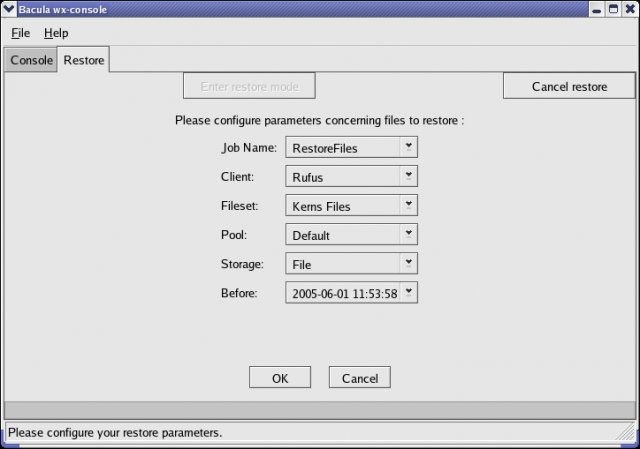Viewport: 640px width, 449px height.
Task: Click the 'Please configure parameters concerning files' instruction text
Action: pyautogui.click(x=320, y=120)
